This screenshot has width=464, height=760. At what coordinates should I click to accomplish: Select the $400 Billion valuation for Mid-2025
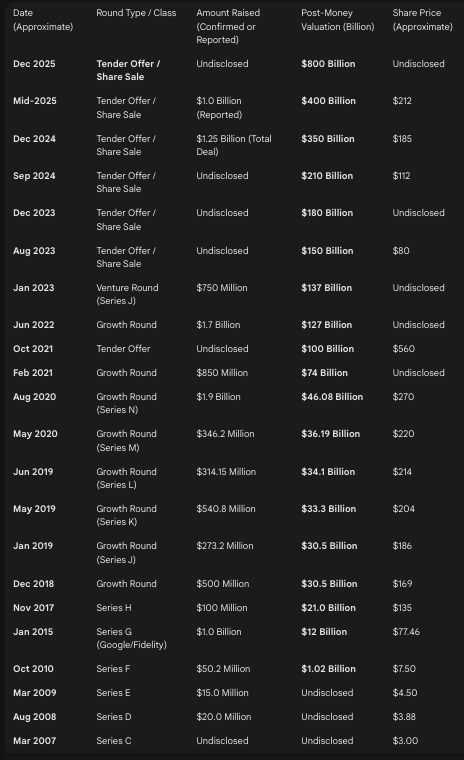328,101
